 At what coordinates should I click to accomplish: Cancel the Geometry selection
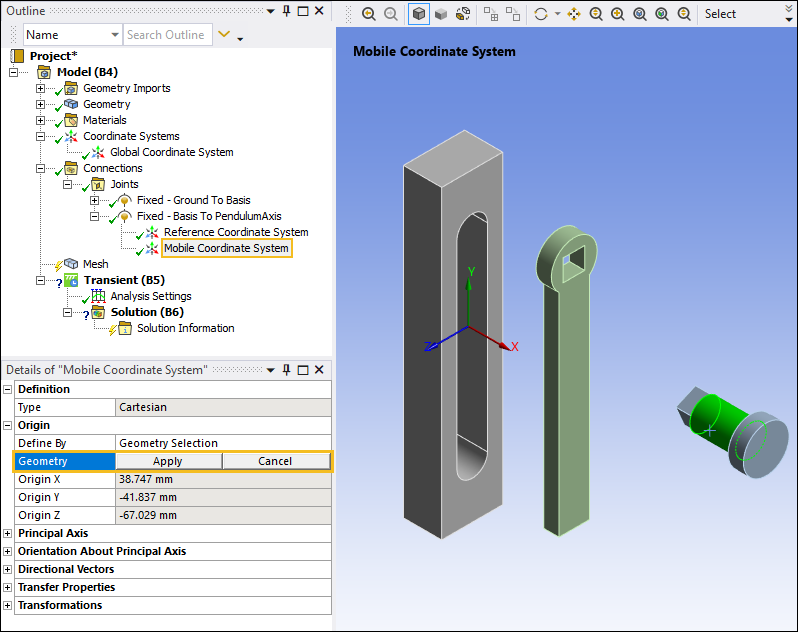(x=275, y=461)
